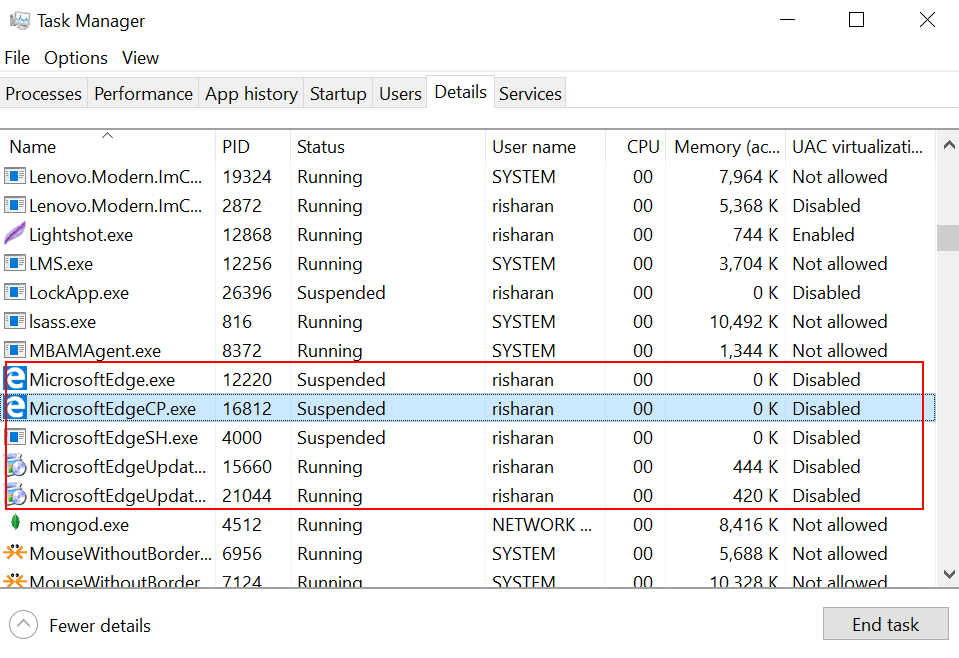Select the Details tab

[x=461, y=92]
